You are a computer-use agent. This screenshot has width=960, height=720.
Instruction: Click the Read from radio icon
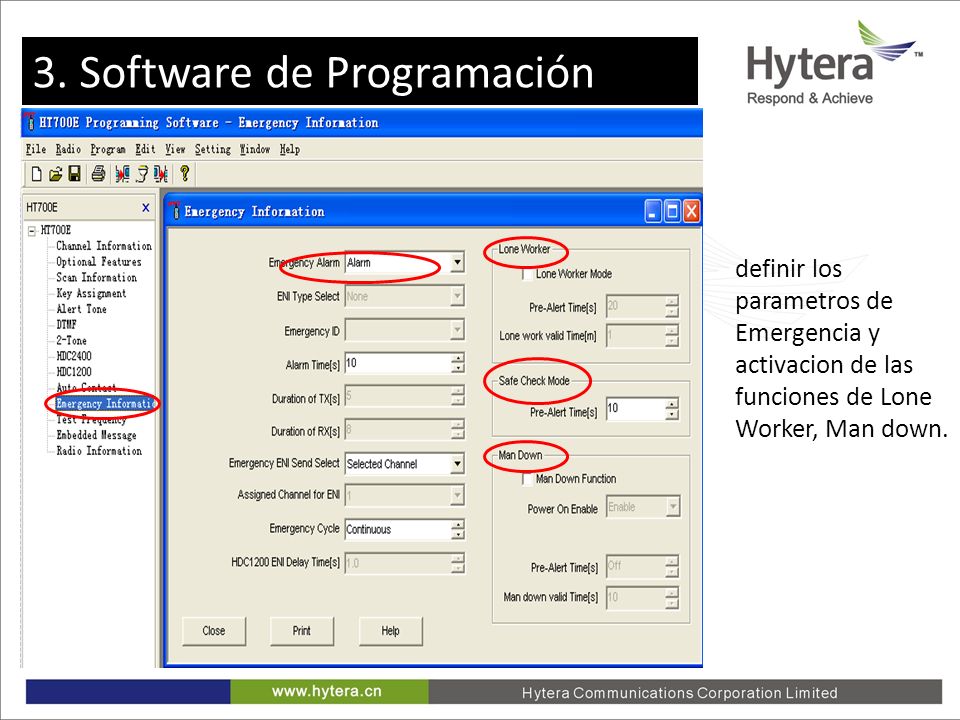(x=122, y=174)
